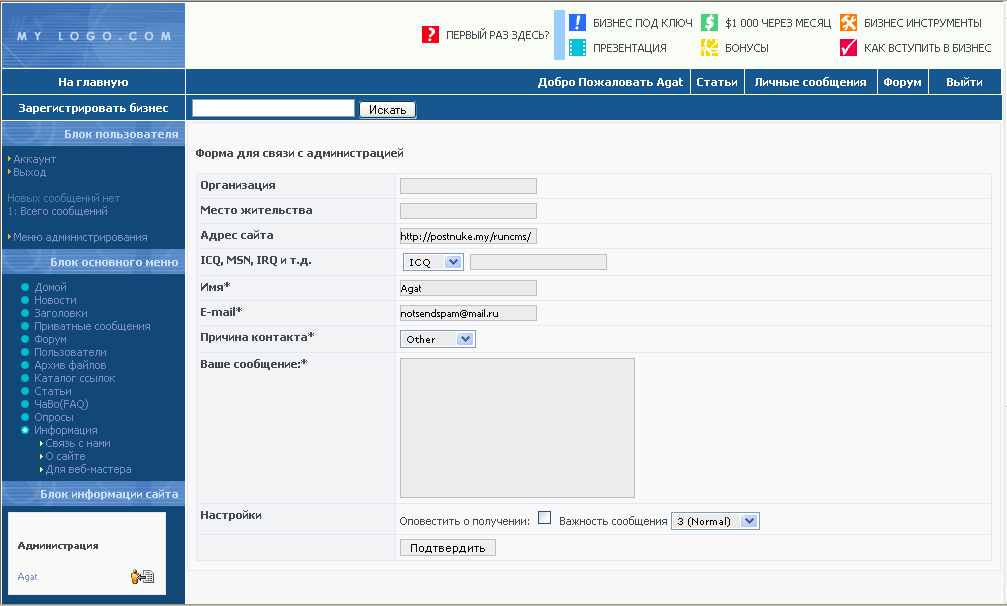Open the Архив файлов menu link
Image resolution: width=1007 pixels, height=606 pixels.
pyautogui.click(x=70, y=365)
